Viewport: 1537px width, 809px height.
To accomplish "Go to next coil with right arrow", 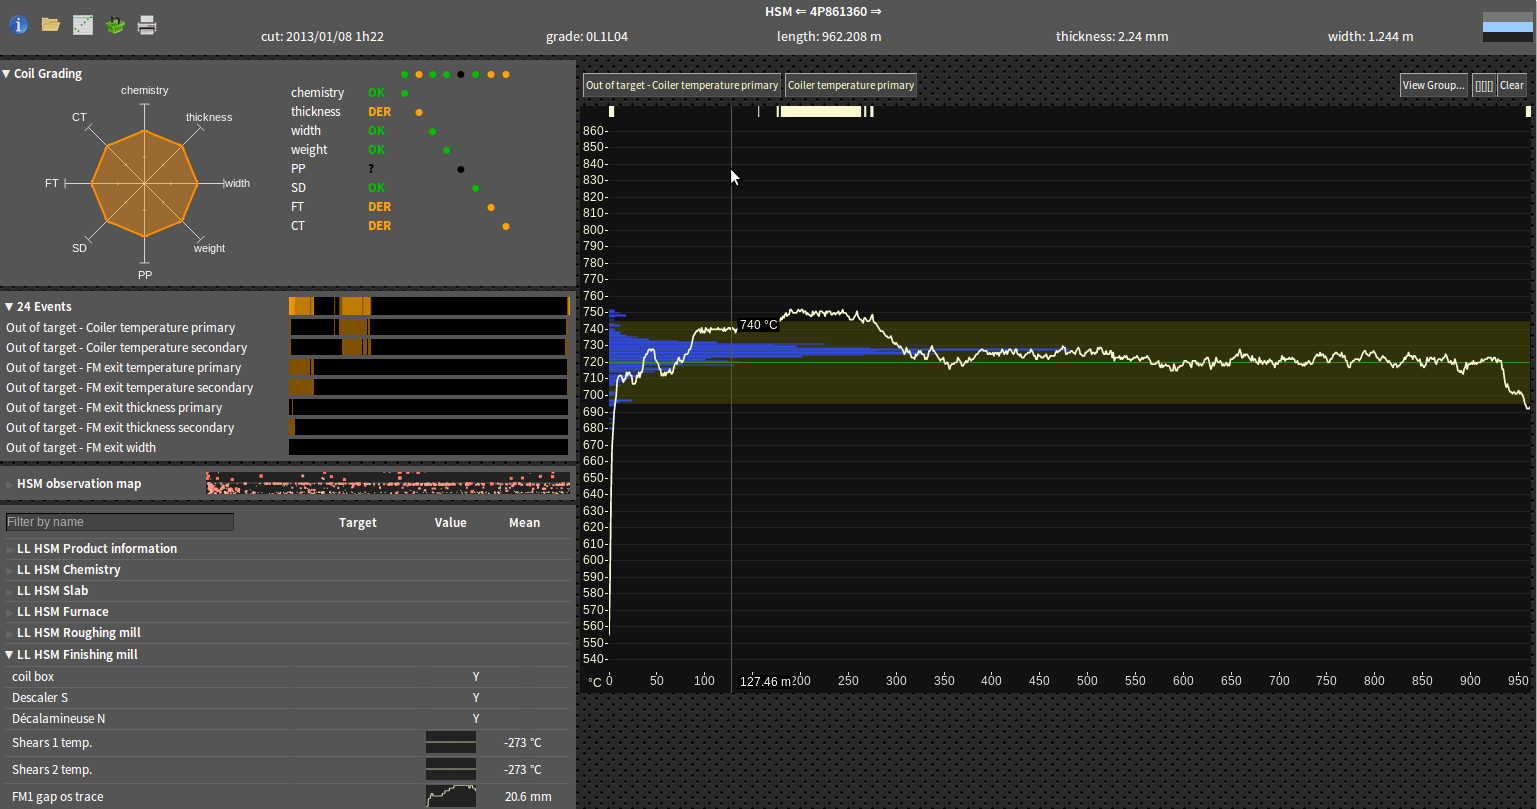I will [x=877, y=12].
